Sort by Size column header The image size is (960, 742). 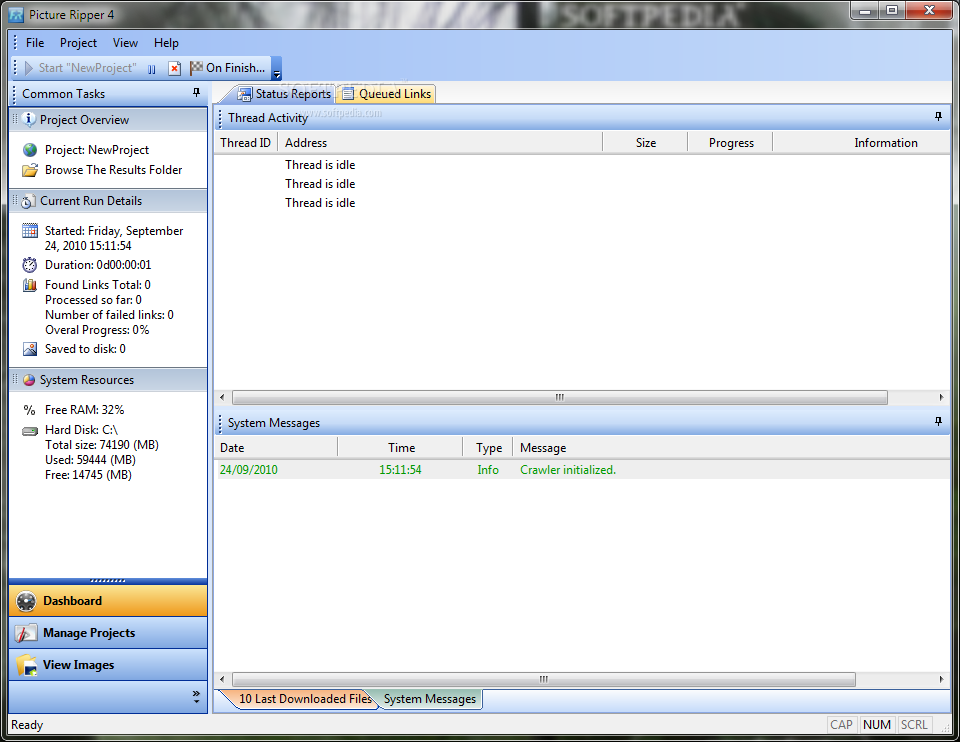point(645,143)
